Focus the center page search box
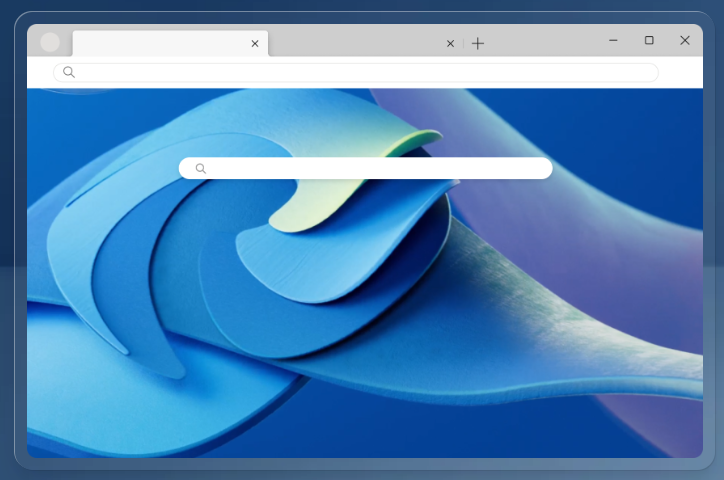Screen dimensions: 724x480 click(366, 168)
